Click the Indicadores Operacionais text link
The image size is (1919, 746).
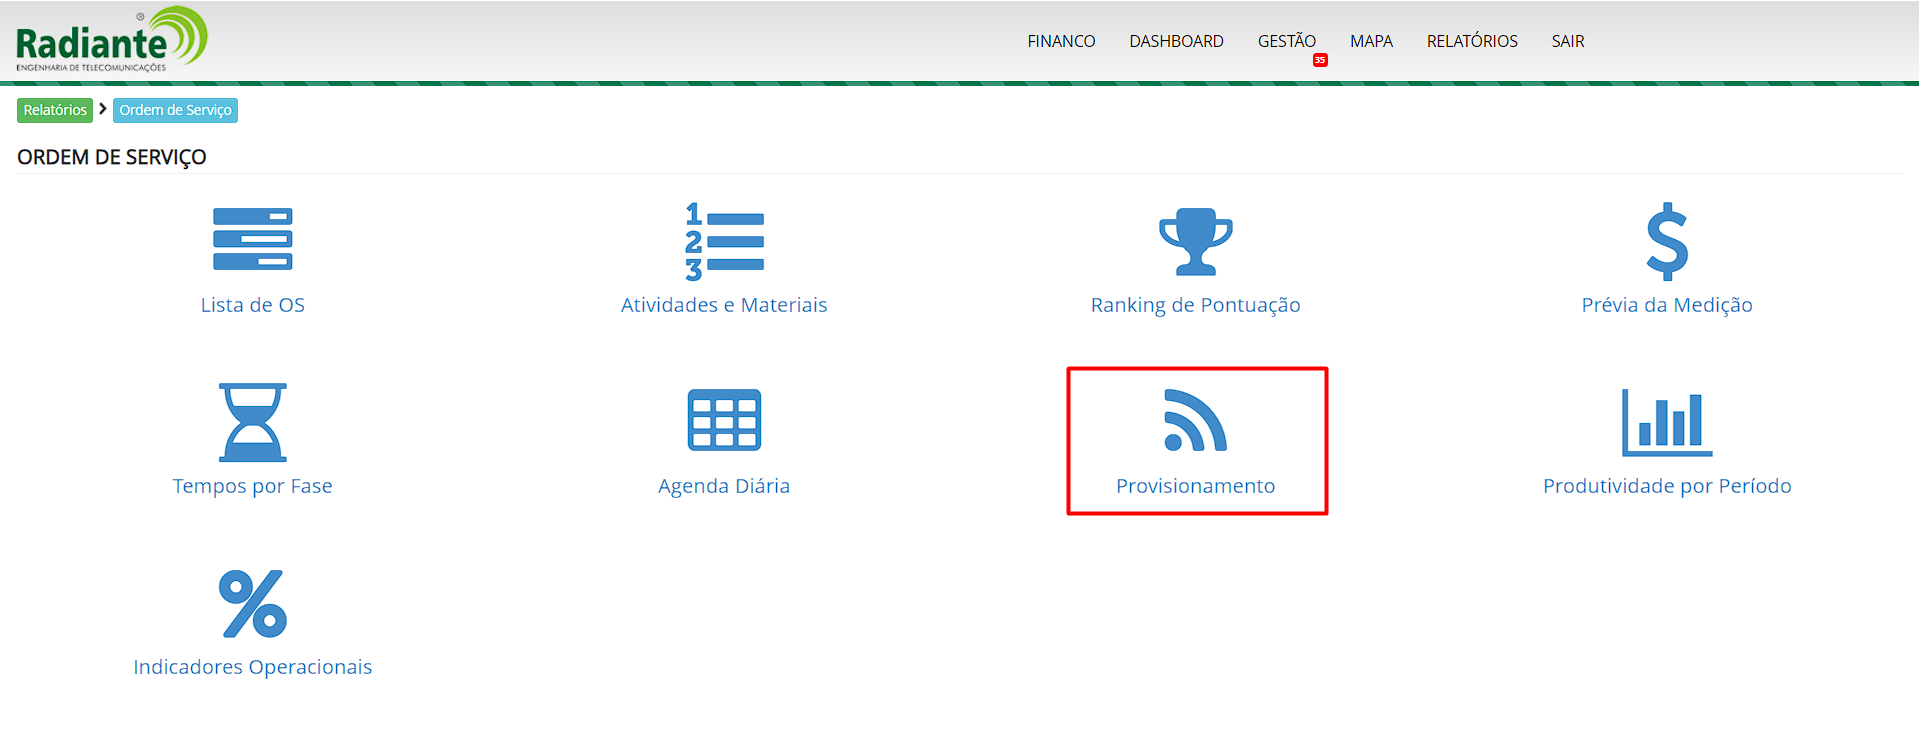pos(253,667)
